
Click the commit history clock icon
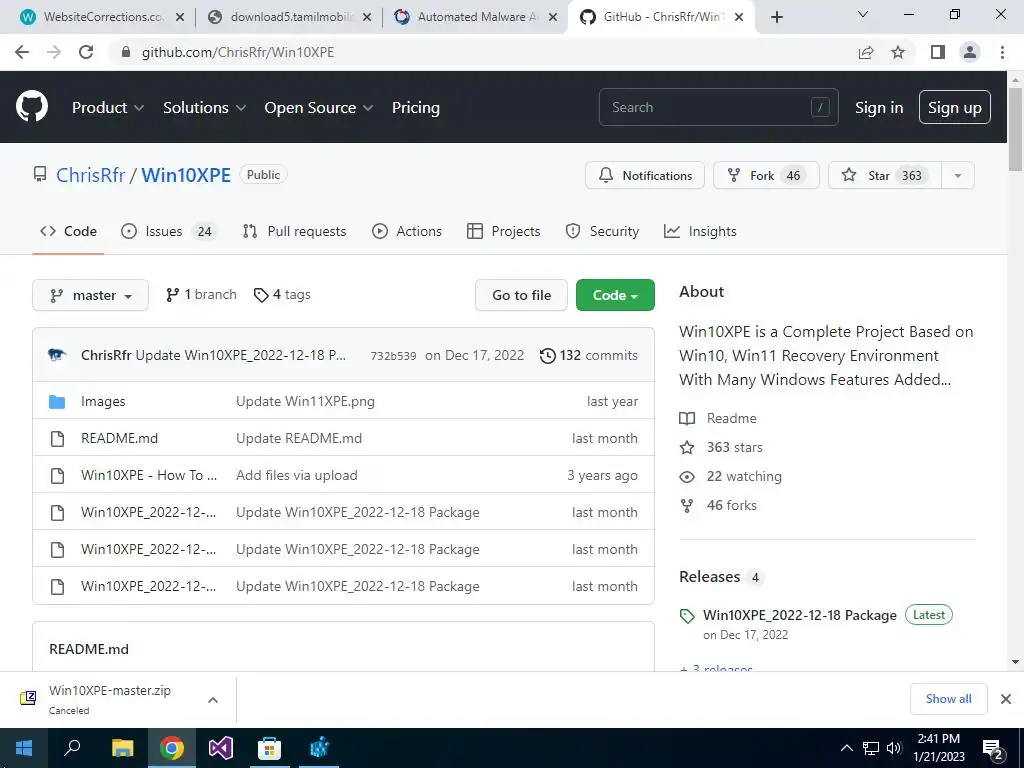547,355
